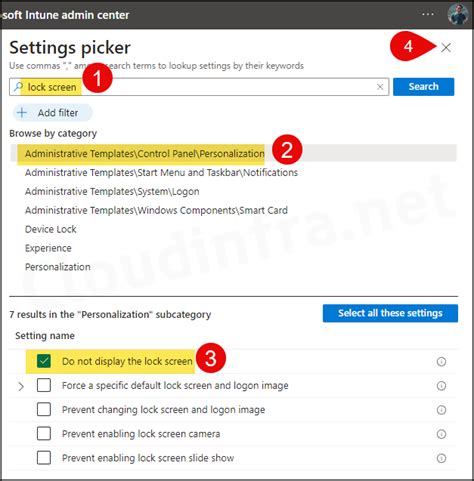Uncheck Do not display the lock screen
This screenshot has width=474, height=481.
tap(44, 361)
